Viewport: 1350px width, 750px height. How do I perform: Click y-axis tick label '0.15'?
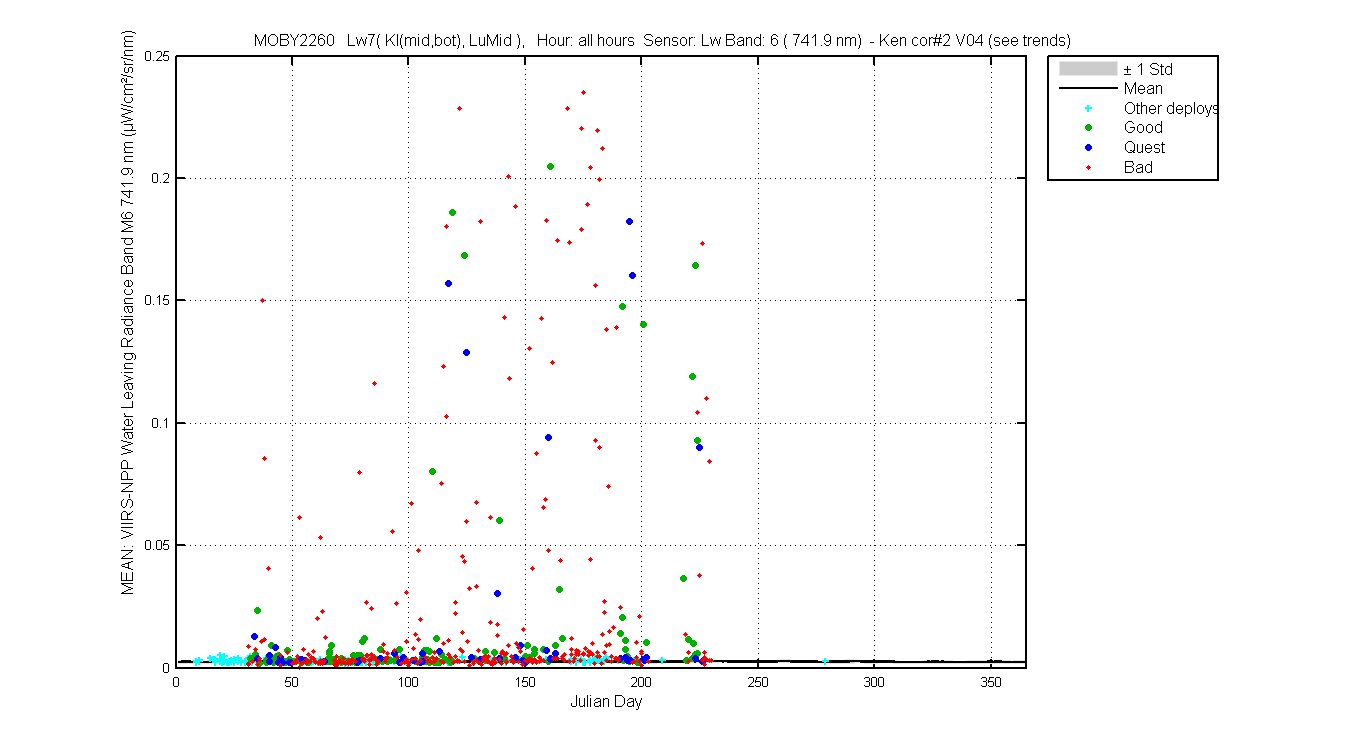pyautogui.click(x=157, y=300)
